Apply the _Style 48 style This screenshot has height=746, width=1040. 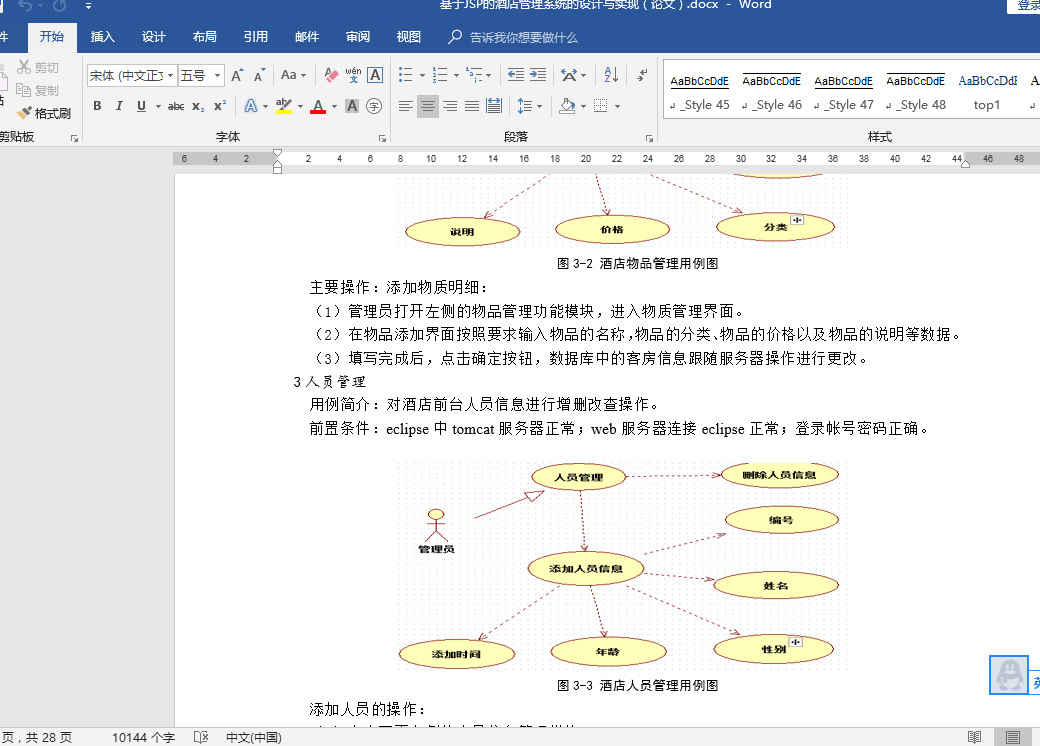coord(915,92)
